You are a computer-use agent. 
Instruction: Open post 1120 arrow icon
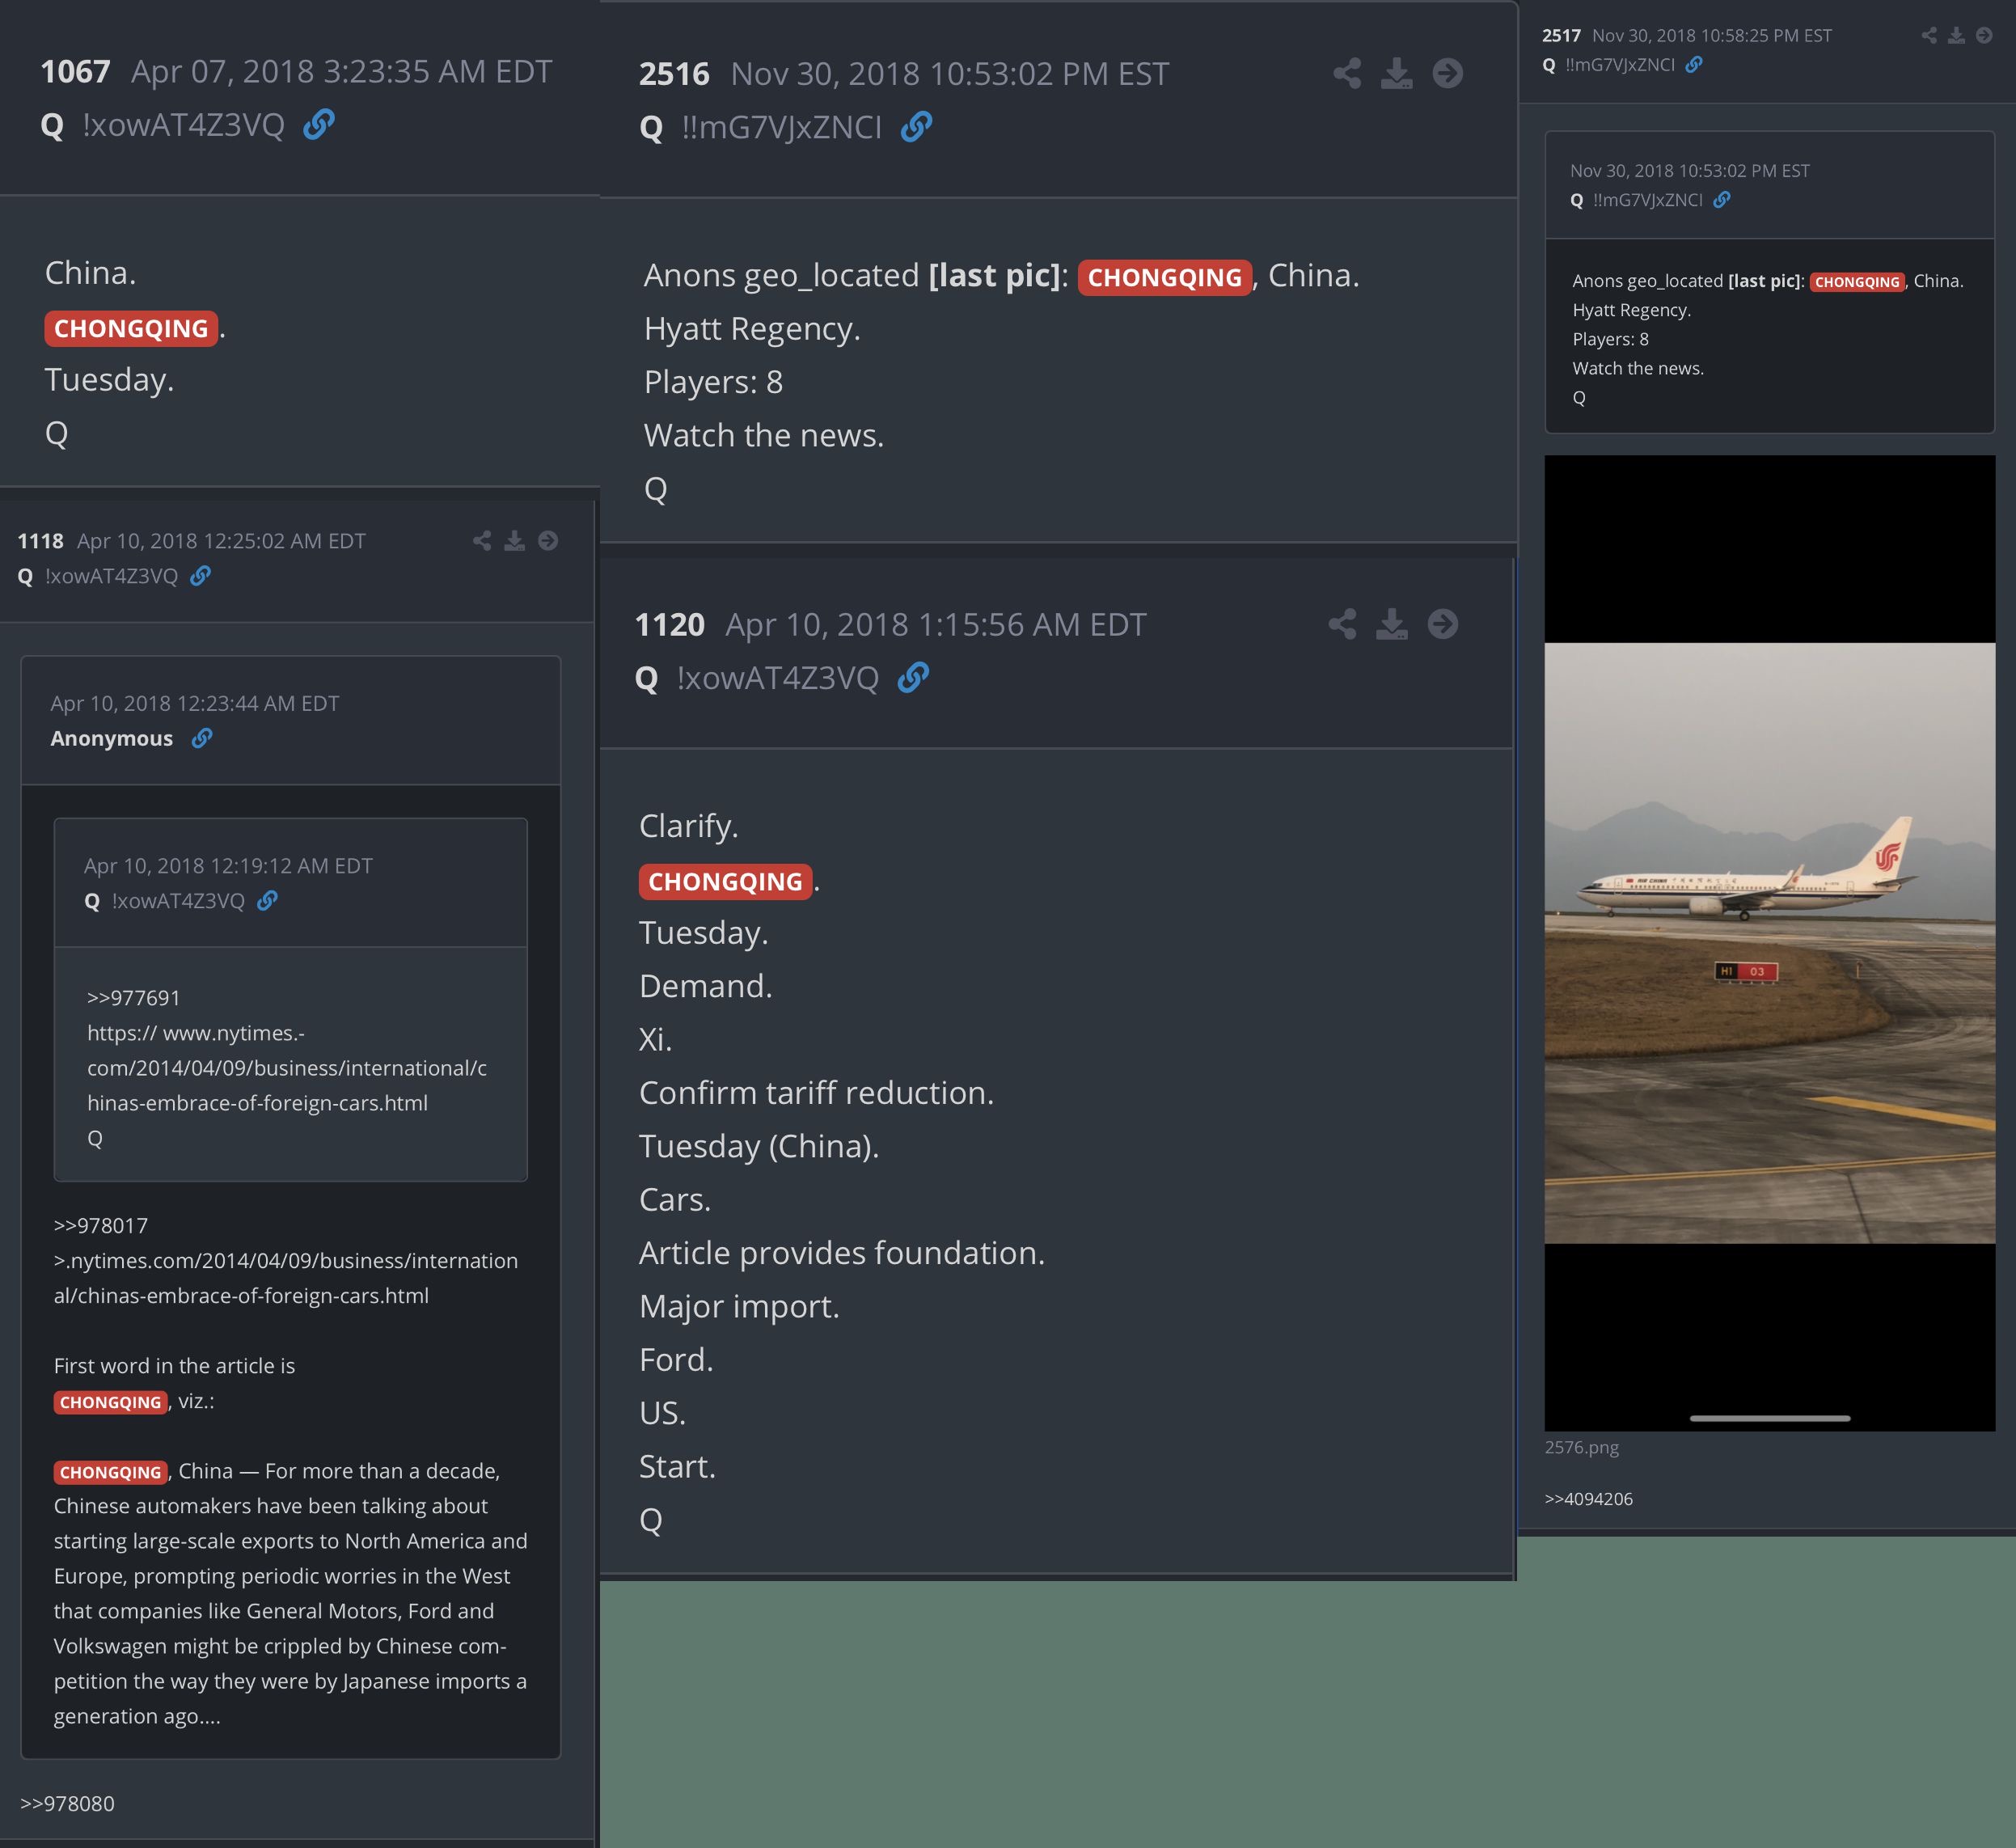pos(1442,624)
